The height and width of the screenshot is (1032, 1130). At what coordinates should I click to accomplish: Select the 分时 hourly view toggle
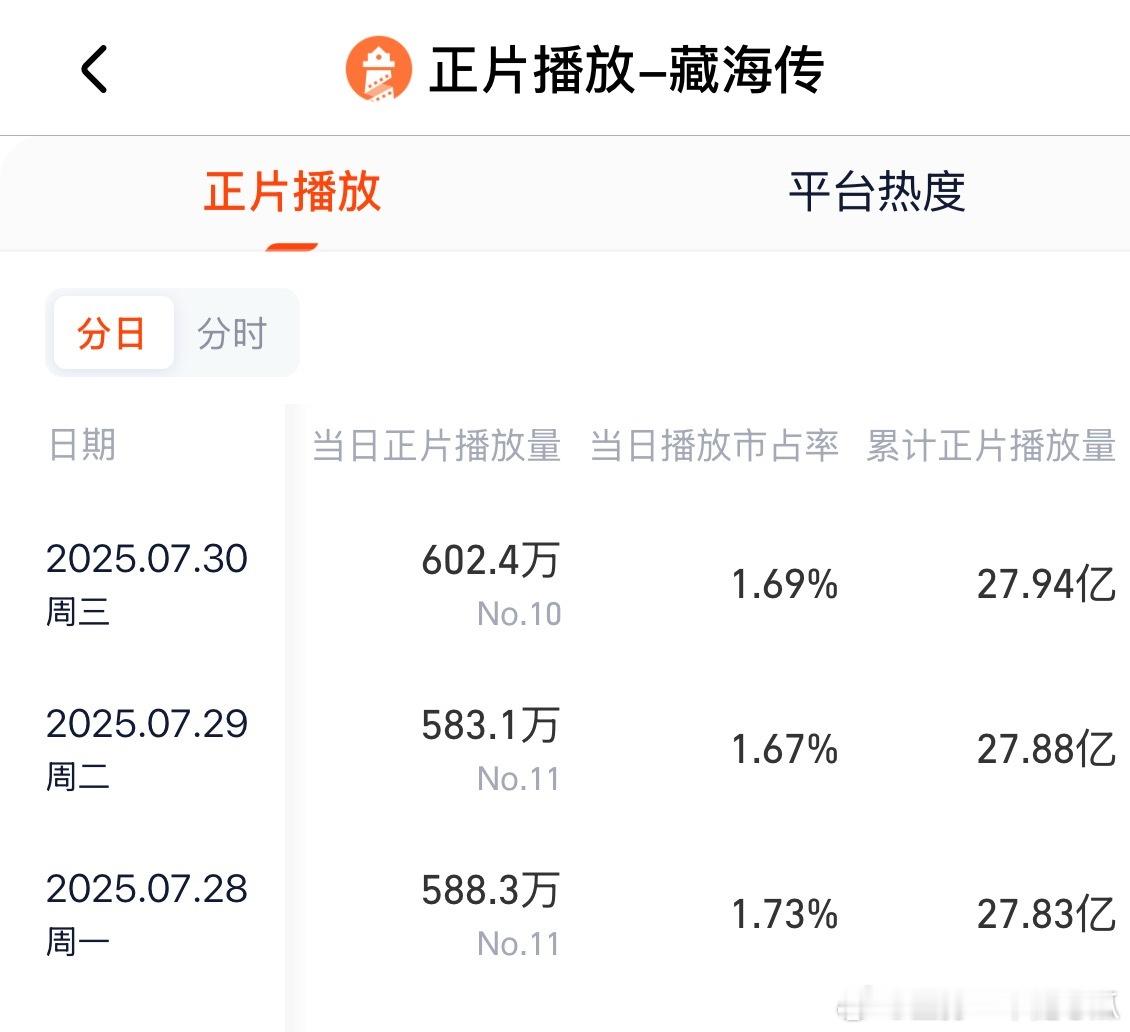coord(233,333)
